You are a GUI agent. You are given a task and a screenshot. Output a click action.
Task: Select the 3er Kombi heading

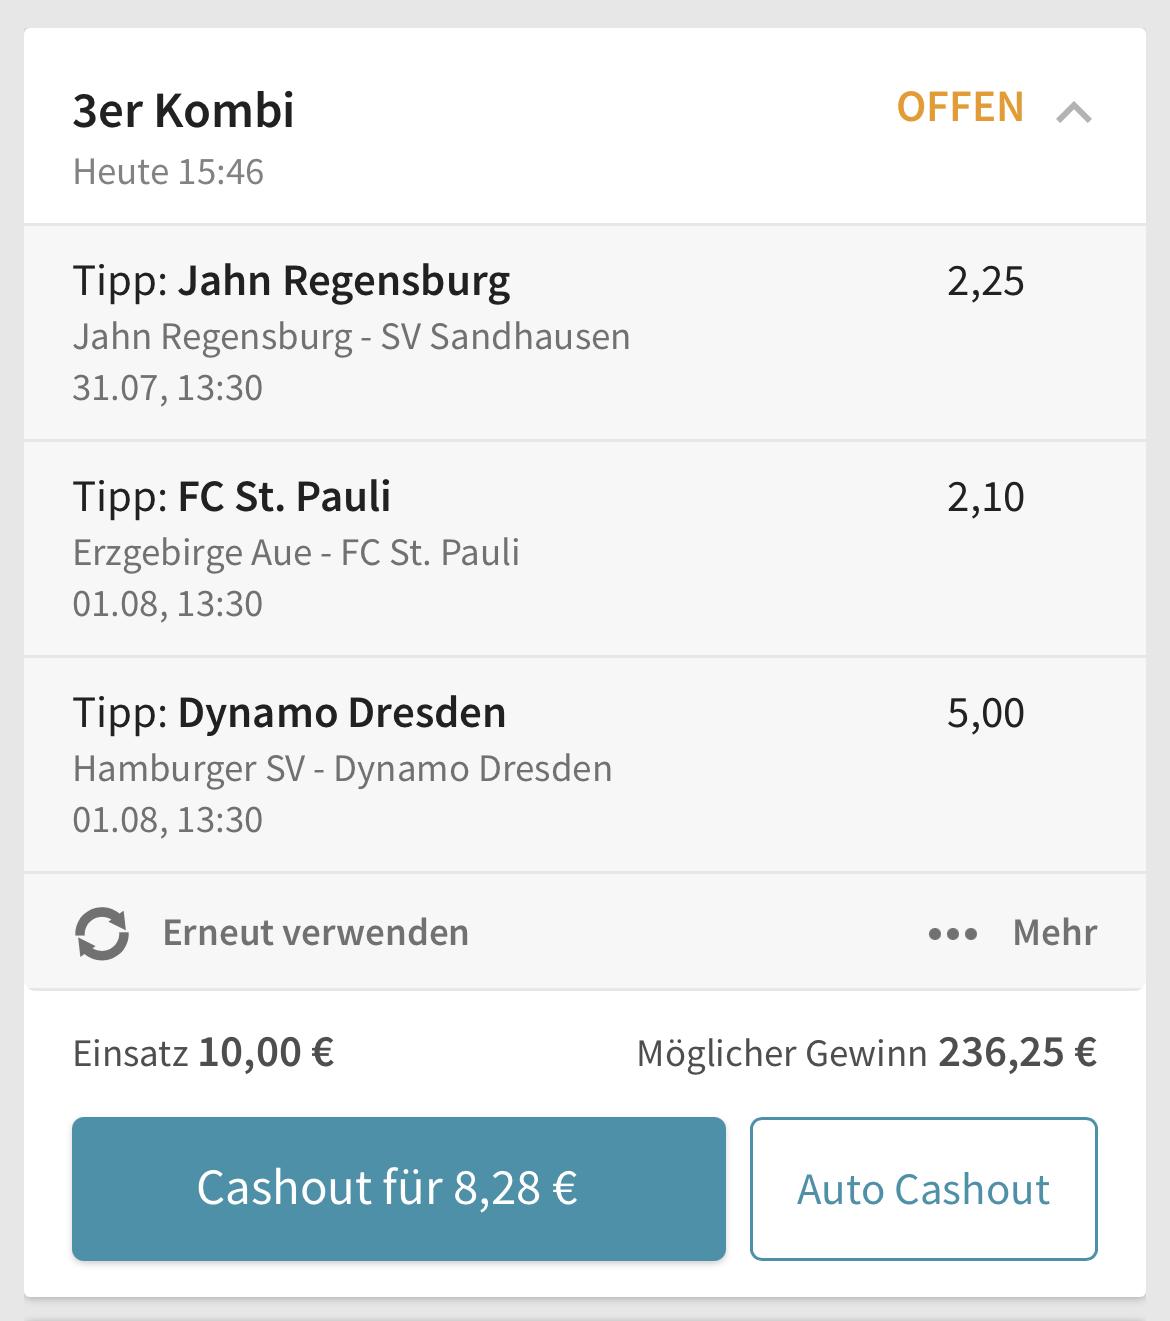183,110
